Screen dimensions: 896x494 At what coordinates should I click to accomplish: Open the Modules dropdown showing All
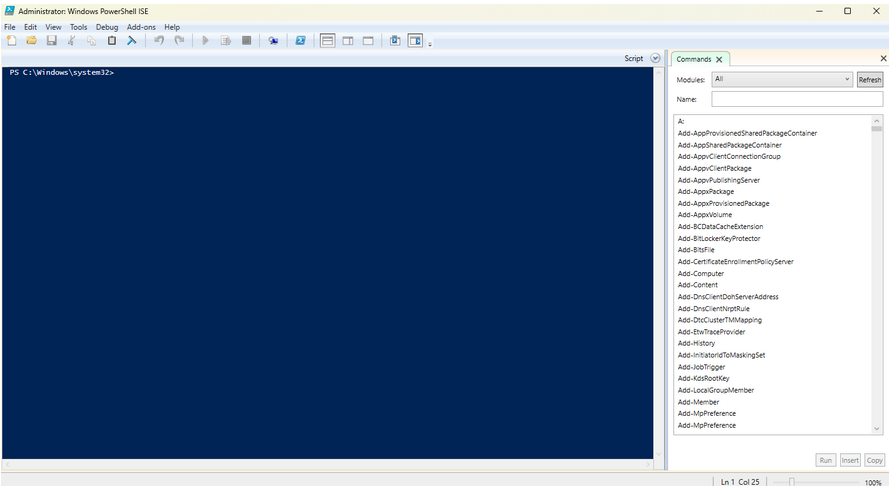click(782, 79)
